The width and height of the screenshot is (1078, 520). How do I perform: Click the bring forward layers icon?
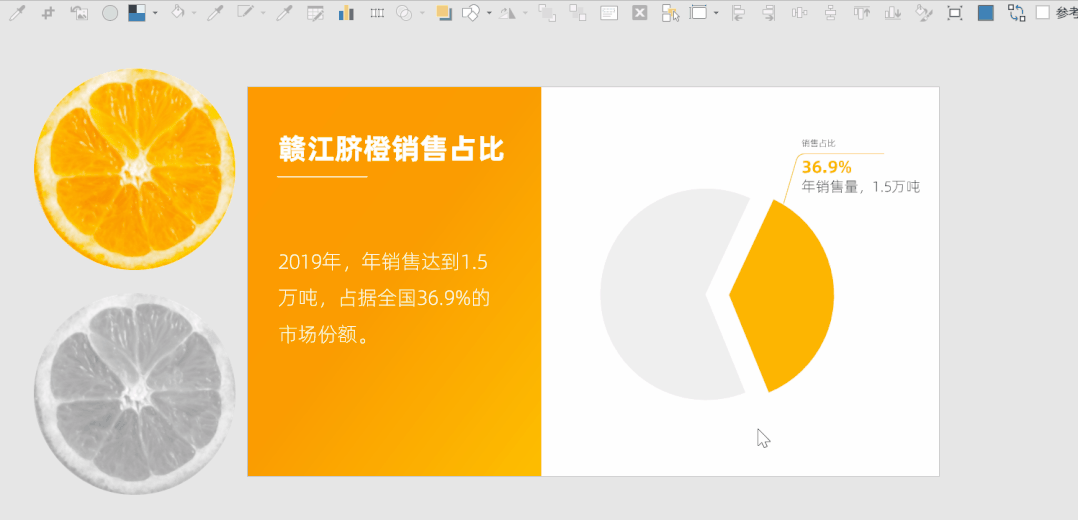547,12
